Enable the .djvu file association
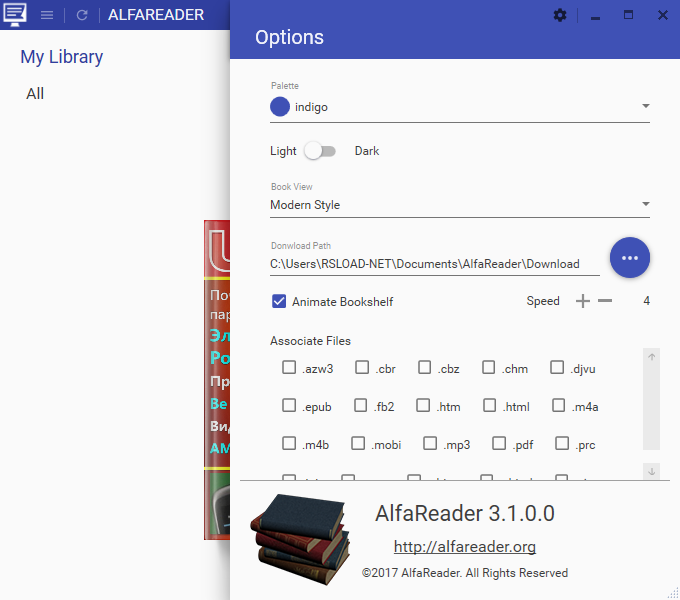Screen dimensions: 680x600 point(557,367)
